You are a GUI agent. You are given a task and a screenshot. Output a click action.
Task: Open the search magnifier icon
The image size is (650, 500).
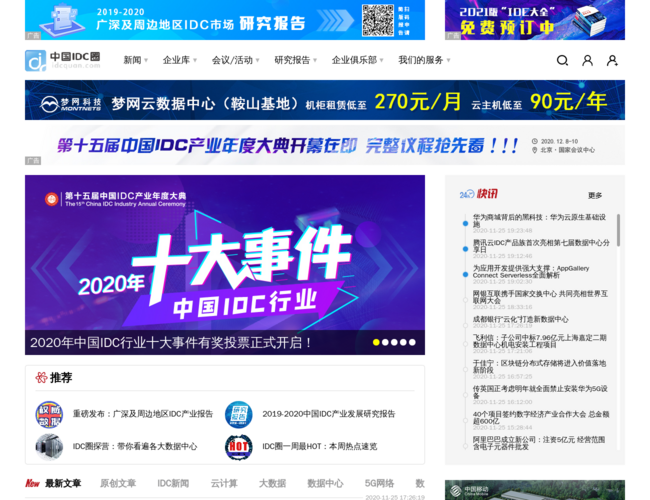562,61
